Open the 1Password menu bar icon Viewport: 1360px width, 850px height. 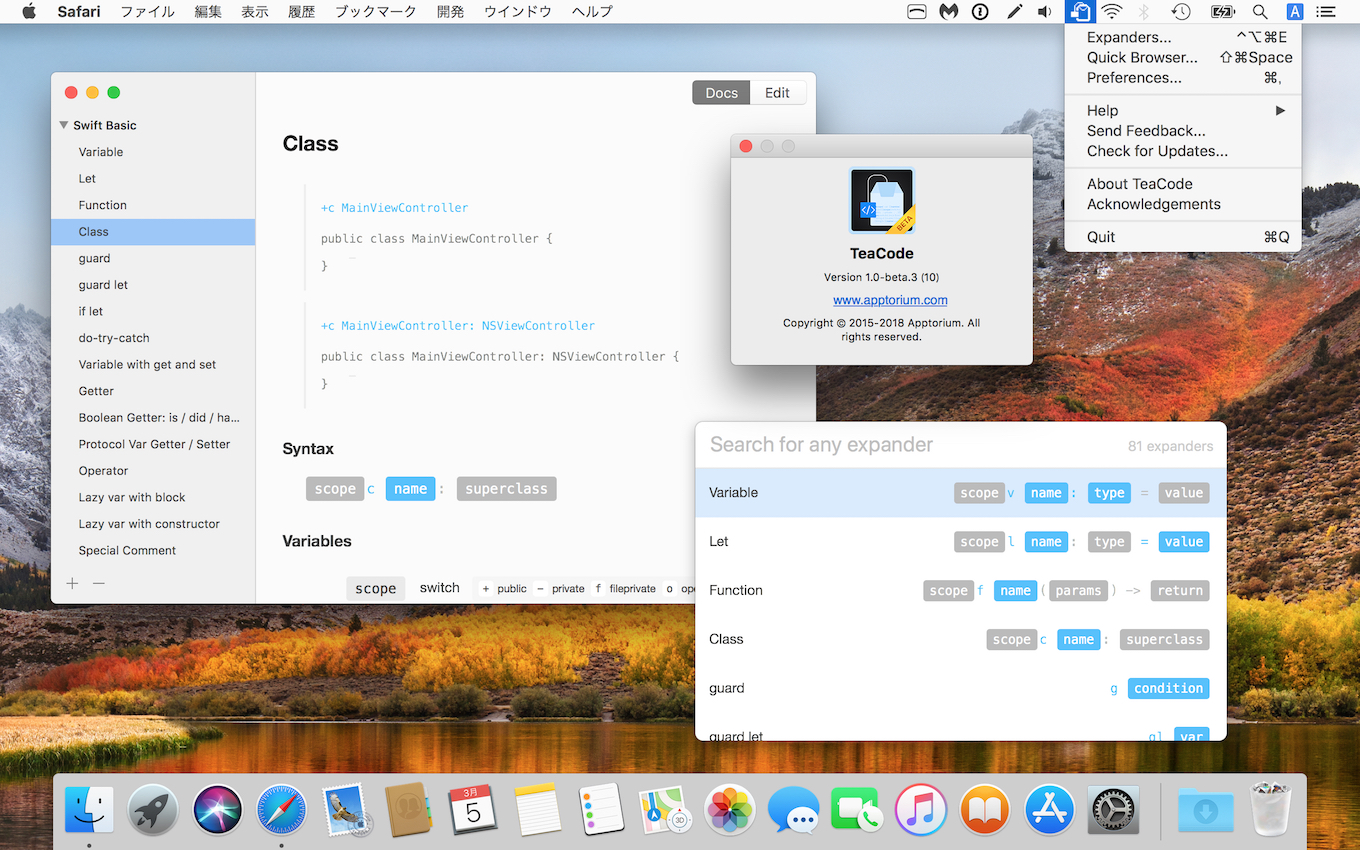tap(980, 12)
